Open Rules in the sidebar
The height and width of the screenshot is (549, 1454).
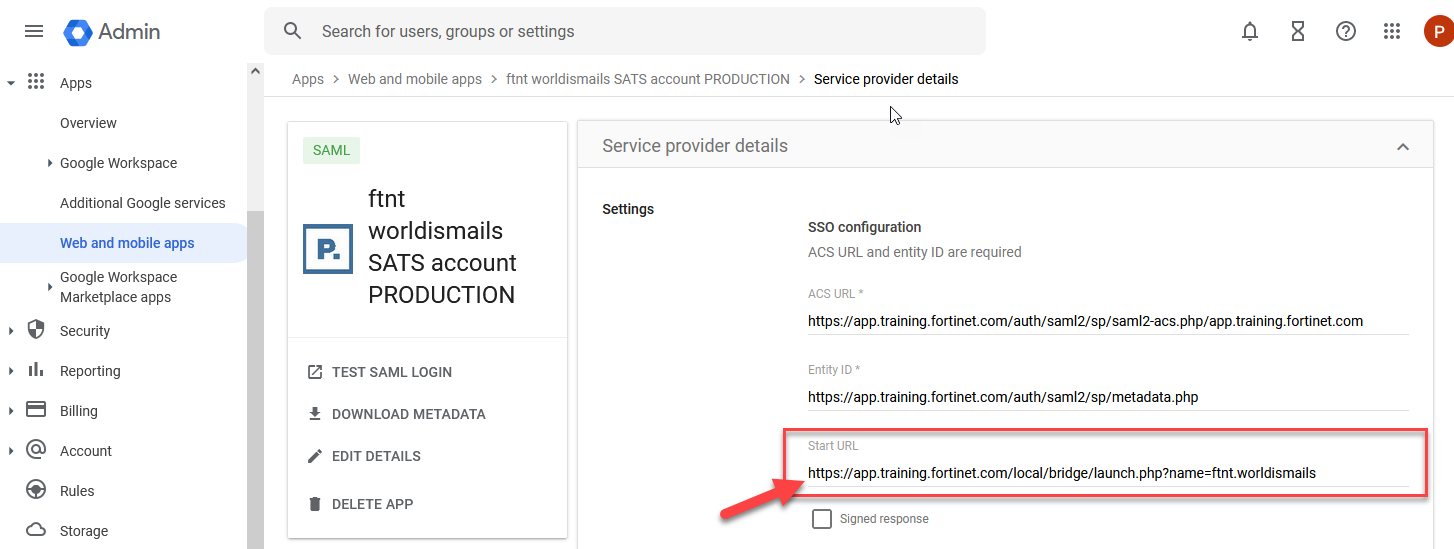pos(77,491)
